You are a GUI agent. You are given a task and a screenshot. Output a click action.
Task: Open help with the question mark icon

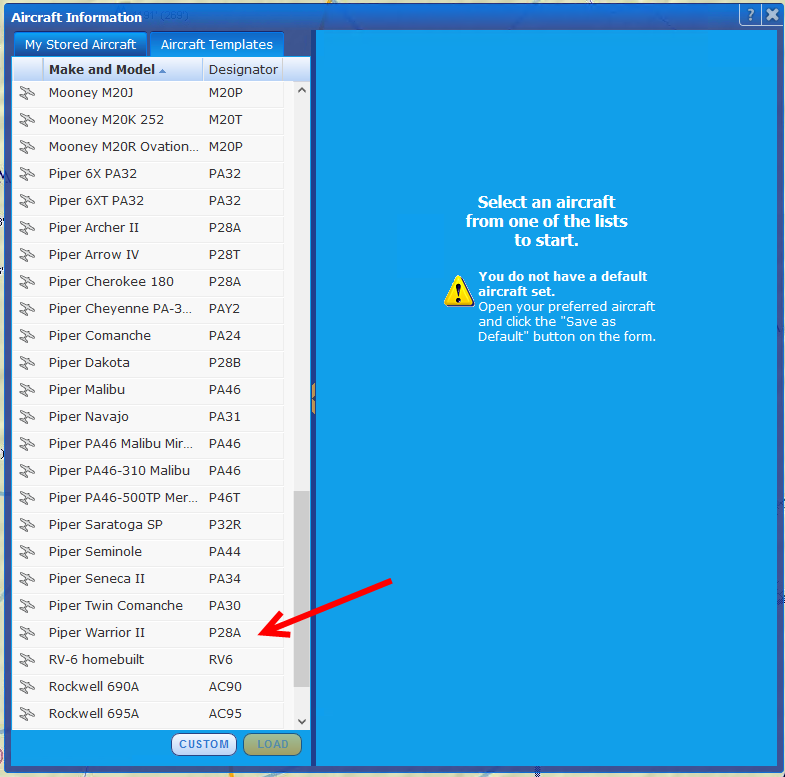750,15
